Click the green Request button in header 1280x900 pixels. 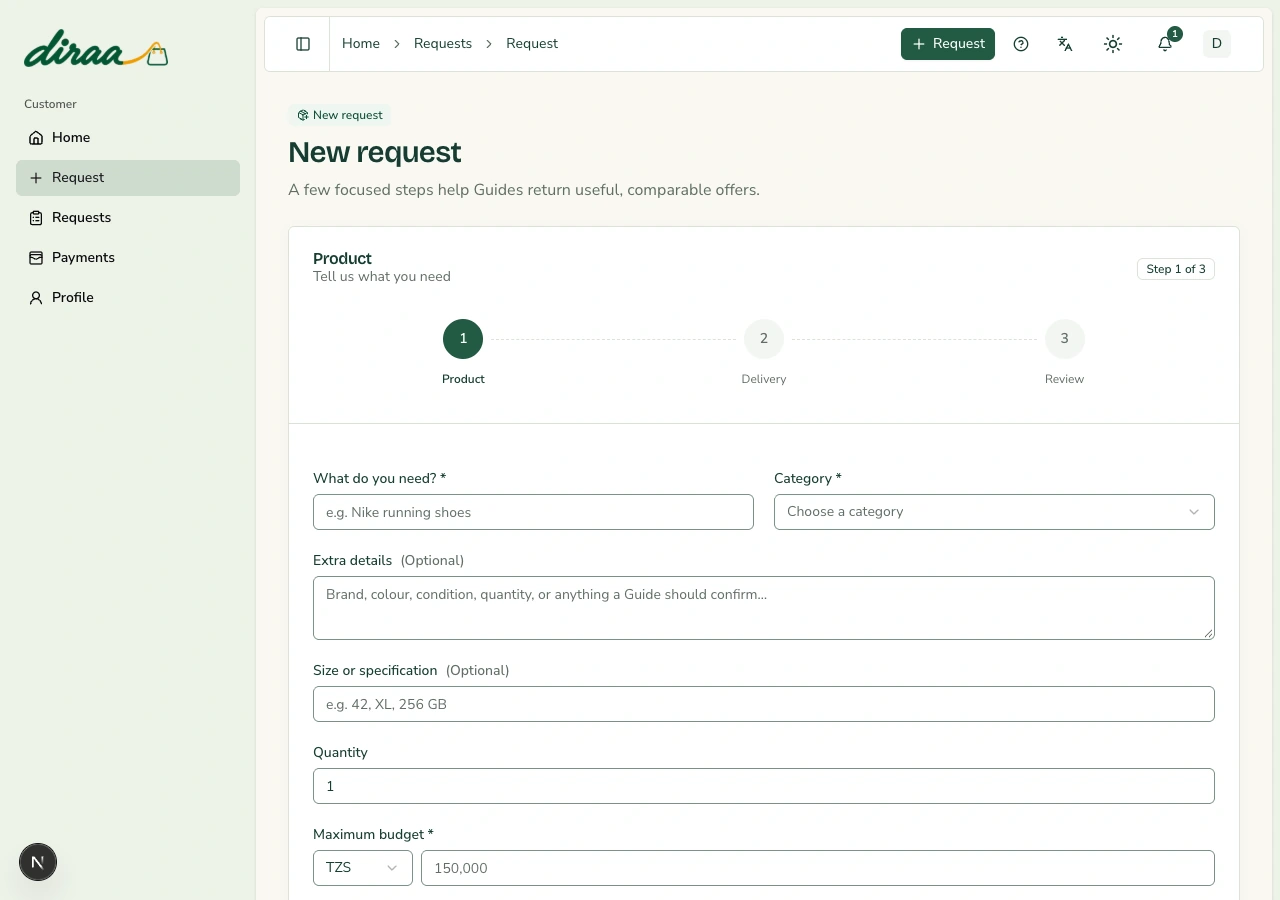(x=948, y=44)
